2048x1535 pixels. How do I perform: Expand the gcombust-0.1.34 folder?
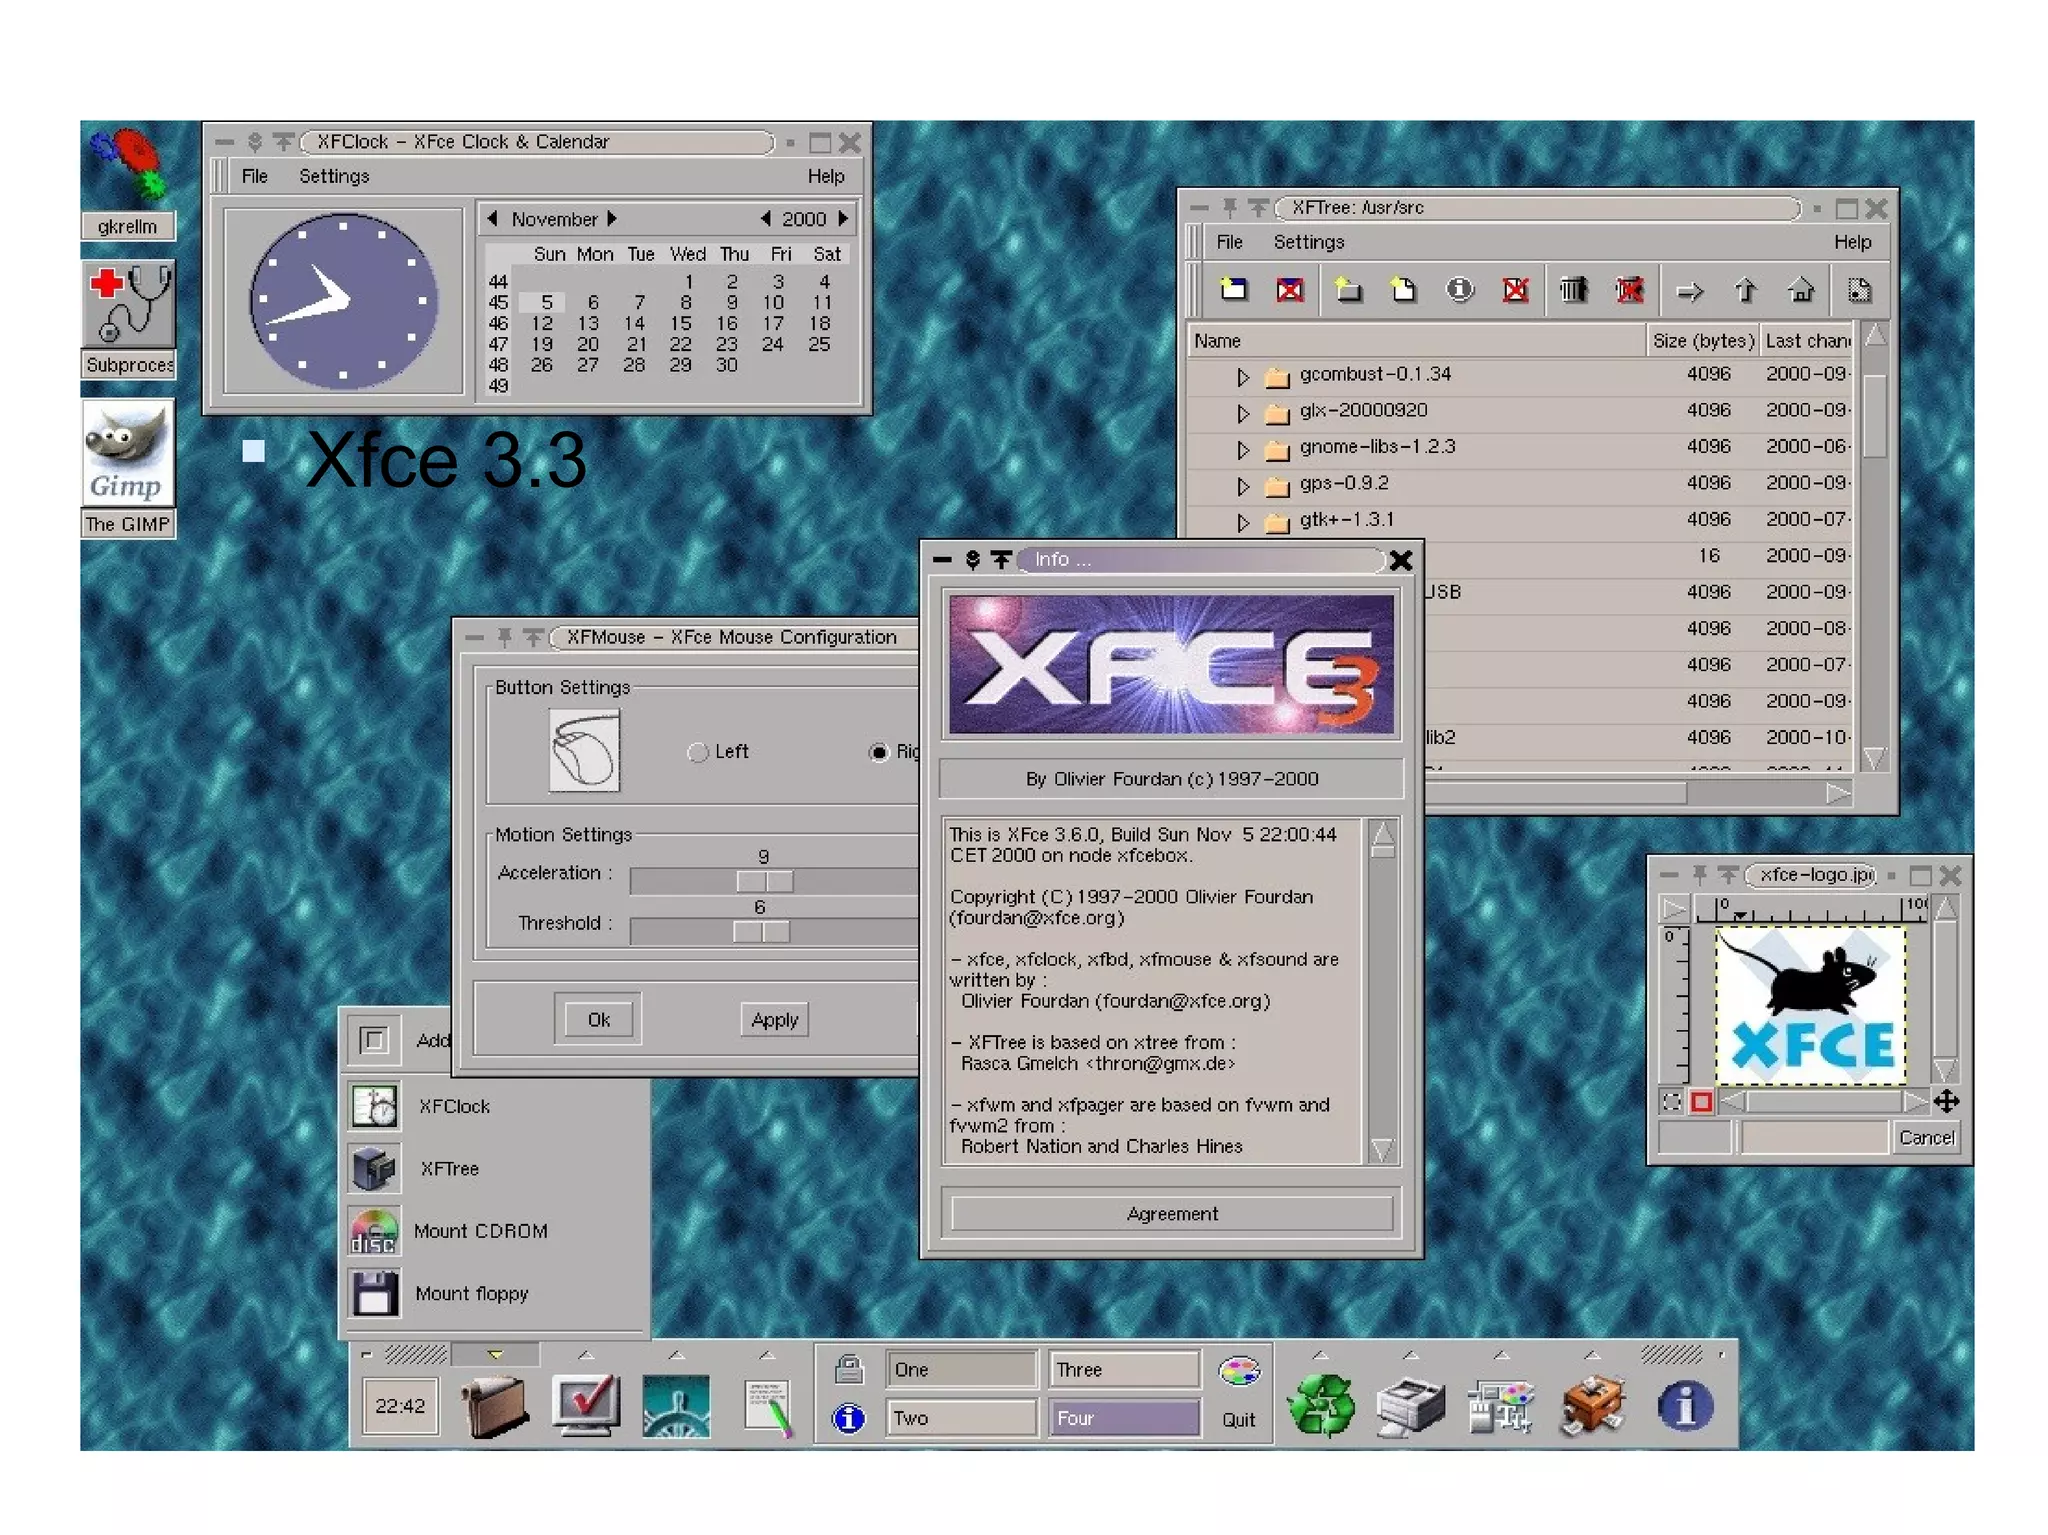point(1243,377)
